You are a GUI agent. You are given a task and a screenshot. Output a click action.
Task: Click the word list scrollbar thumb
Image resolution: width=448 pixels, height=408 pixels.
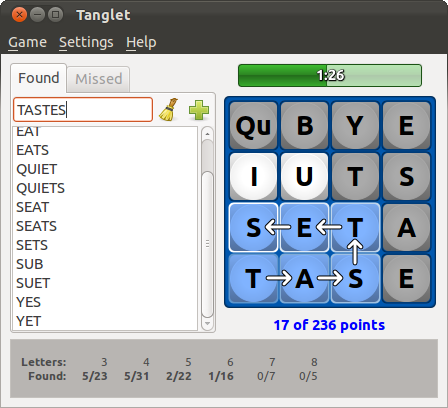(x=207, y=244)
